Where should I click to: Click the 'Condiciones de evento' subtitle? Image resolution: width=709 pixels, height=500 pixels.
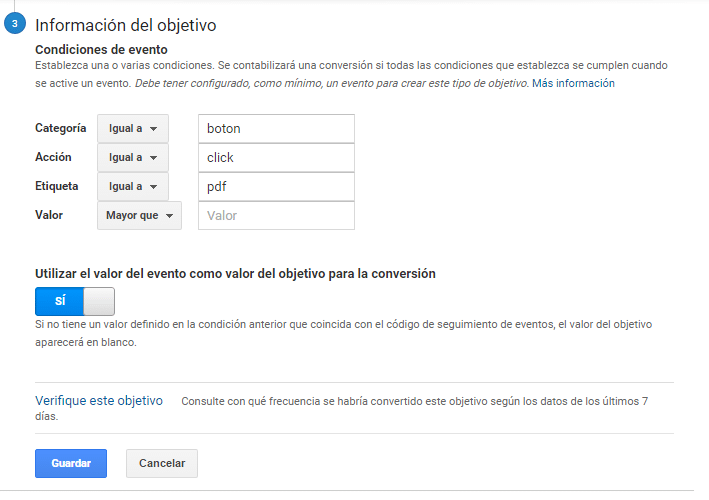coord(101,50)
